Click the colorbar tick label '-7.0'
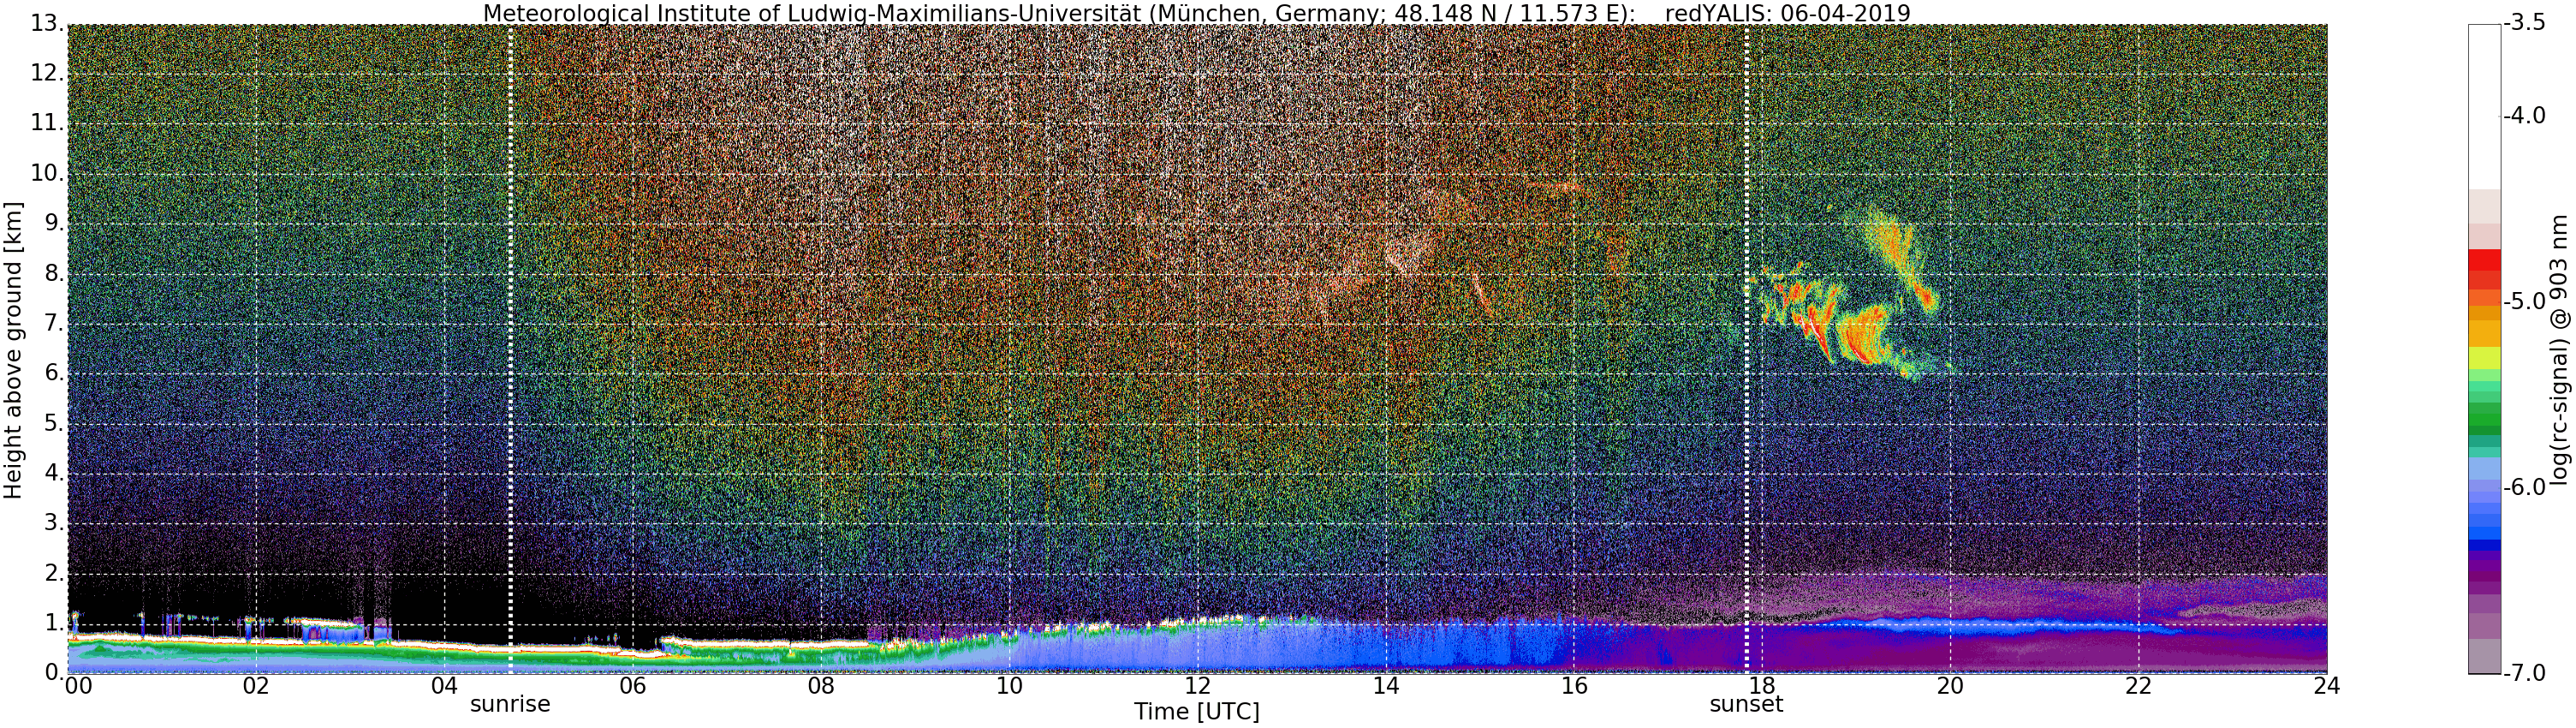Image resolution: width=2576 pixels, height=728 pixels. click(2524, 673)
